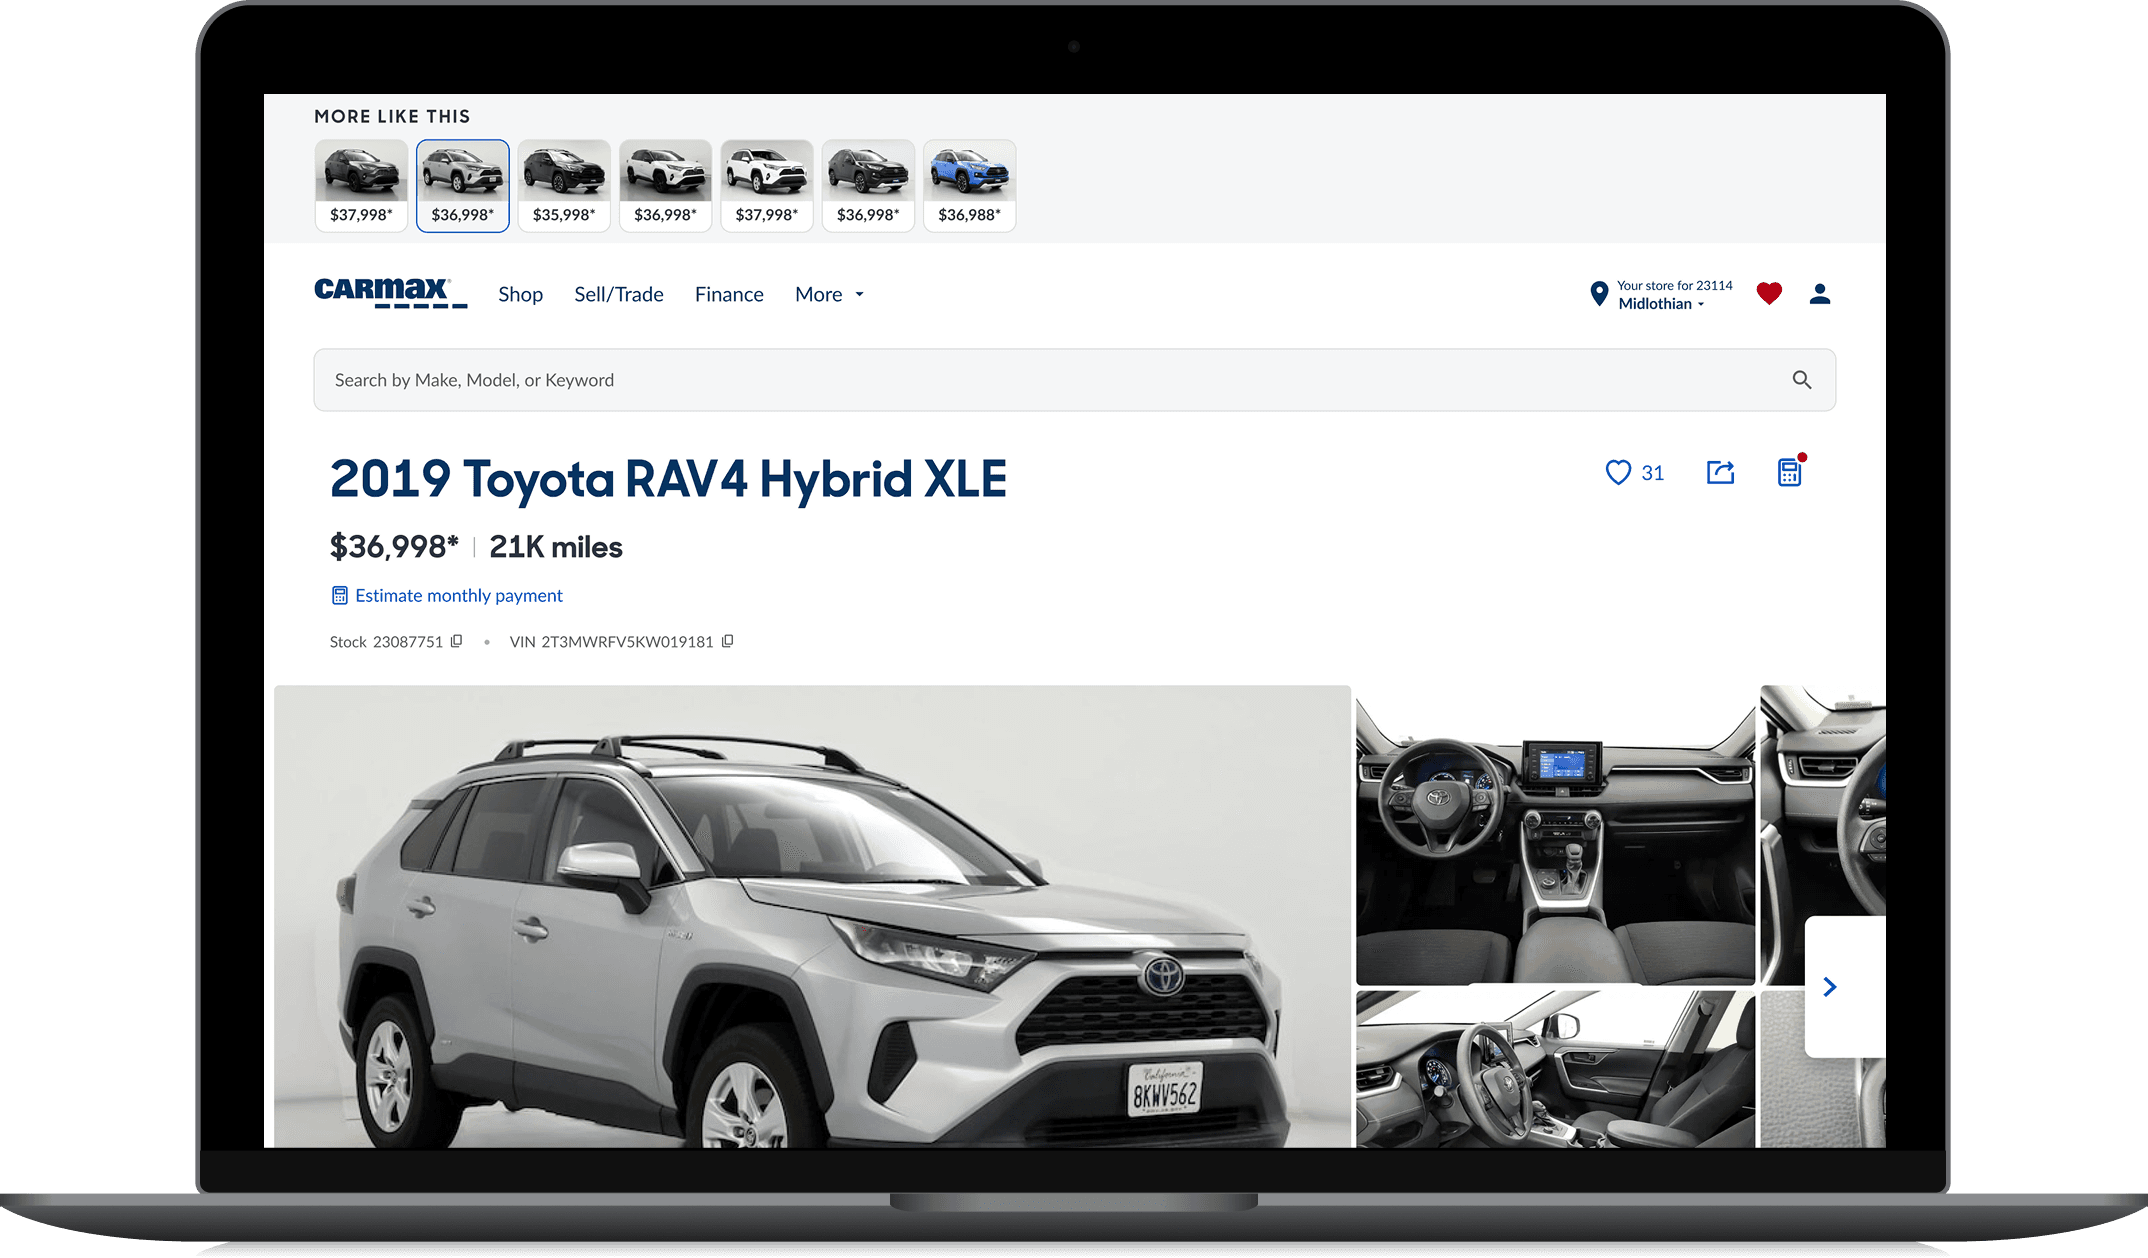2148x1258 pixels.
Task: Click the $36,998* price text
Action: click(394, 547)
